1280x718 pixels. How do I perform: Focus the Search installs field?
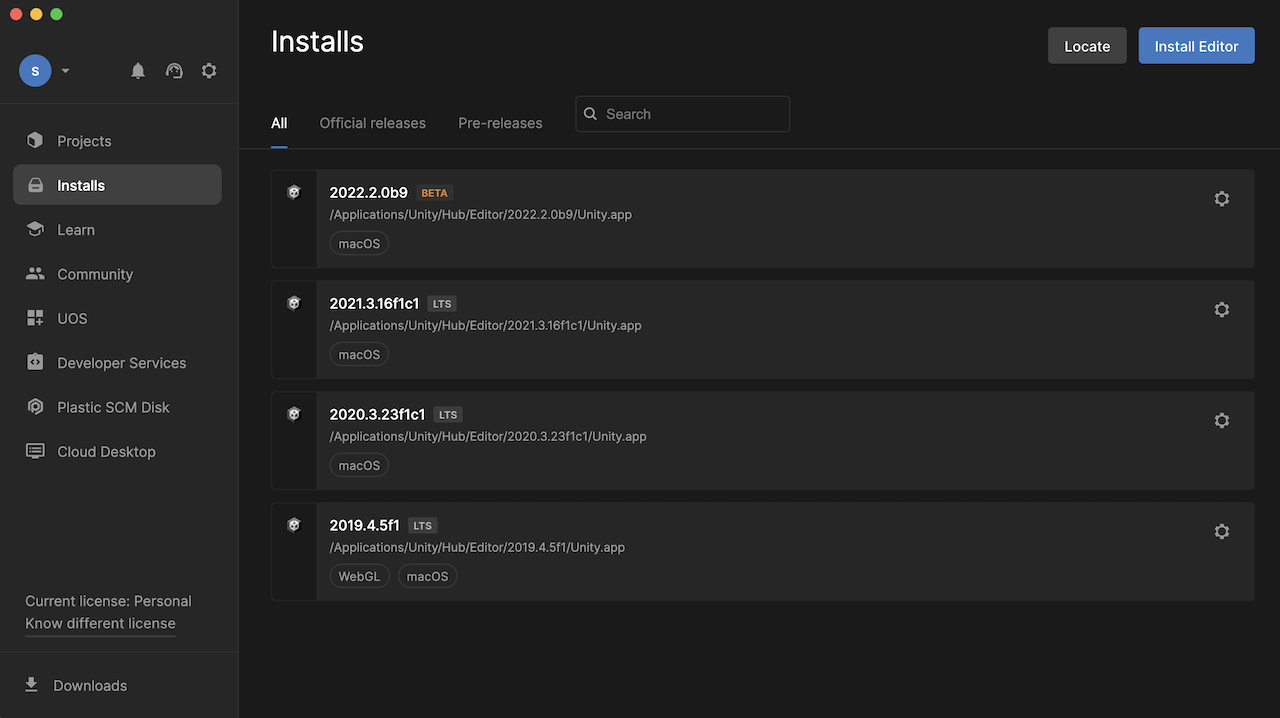coord(682,114)
